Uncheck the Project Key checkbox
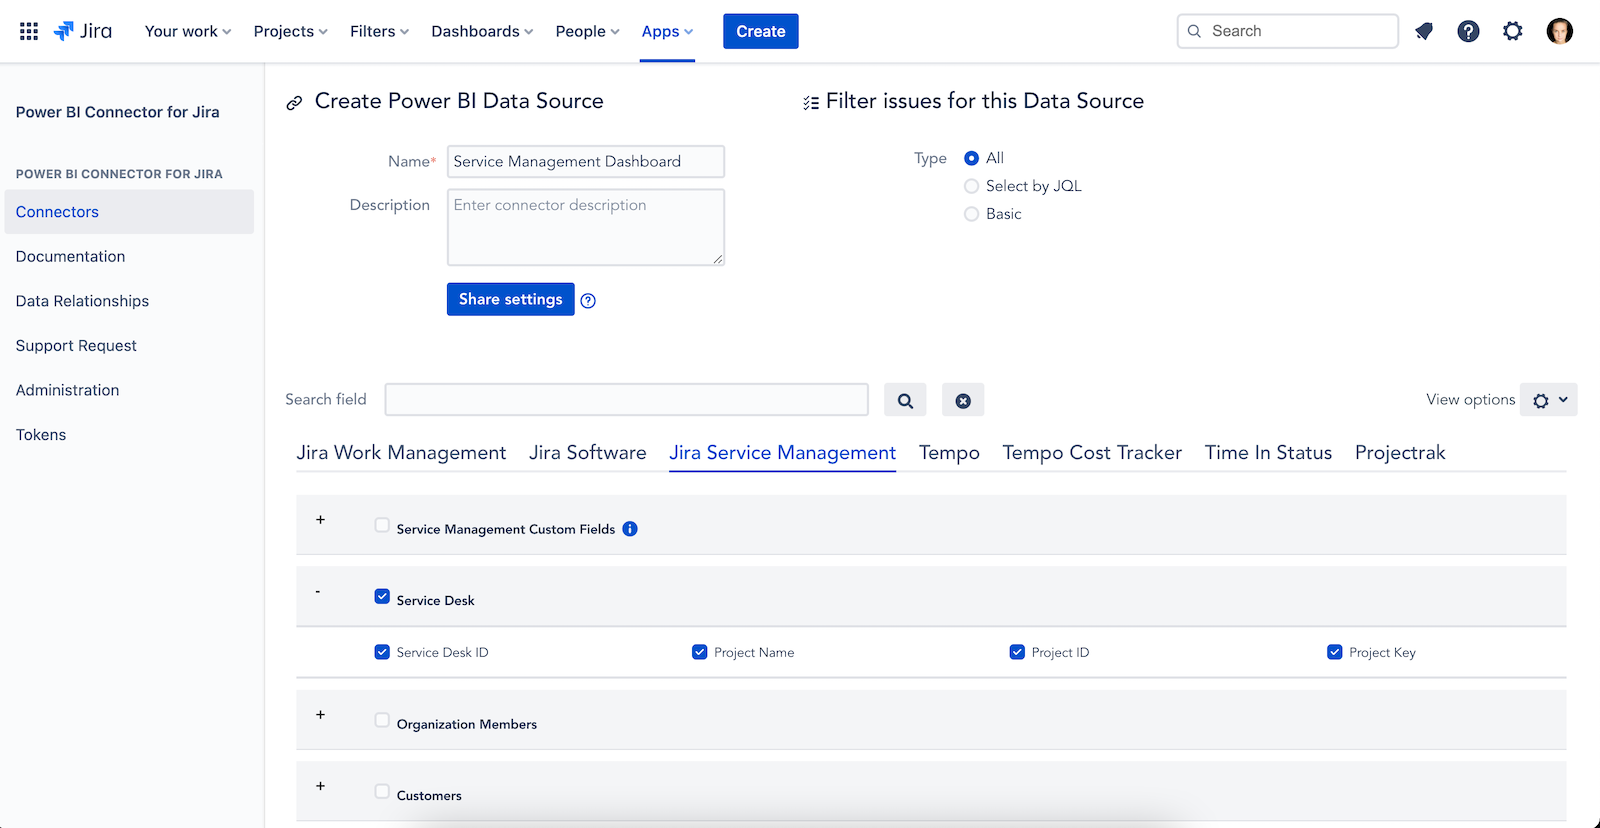Viewport: 1600px width, 828px height. point(1334,652)
